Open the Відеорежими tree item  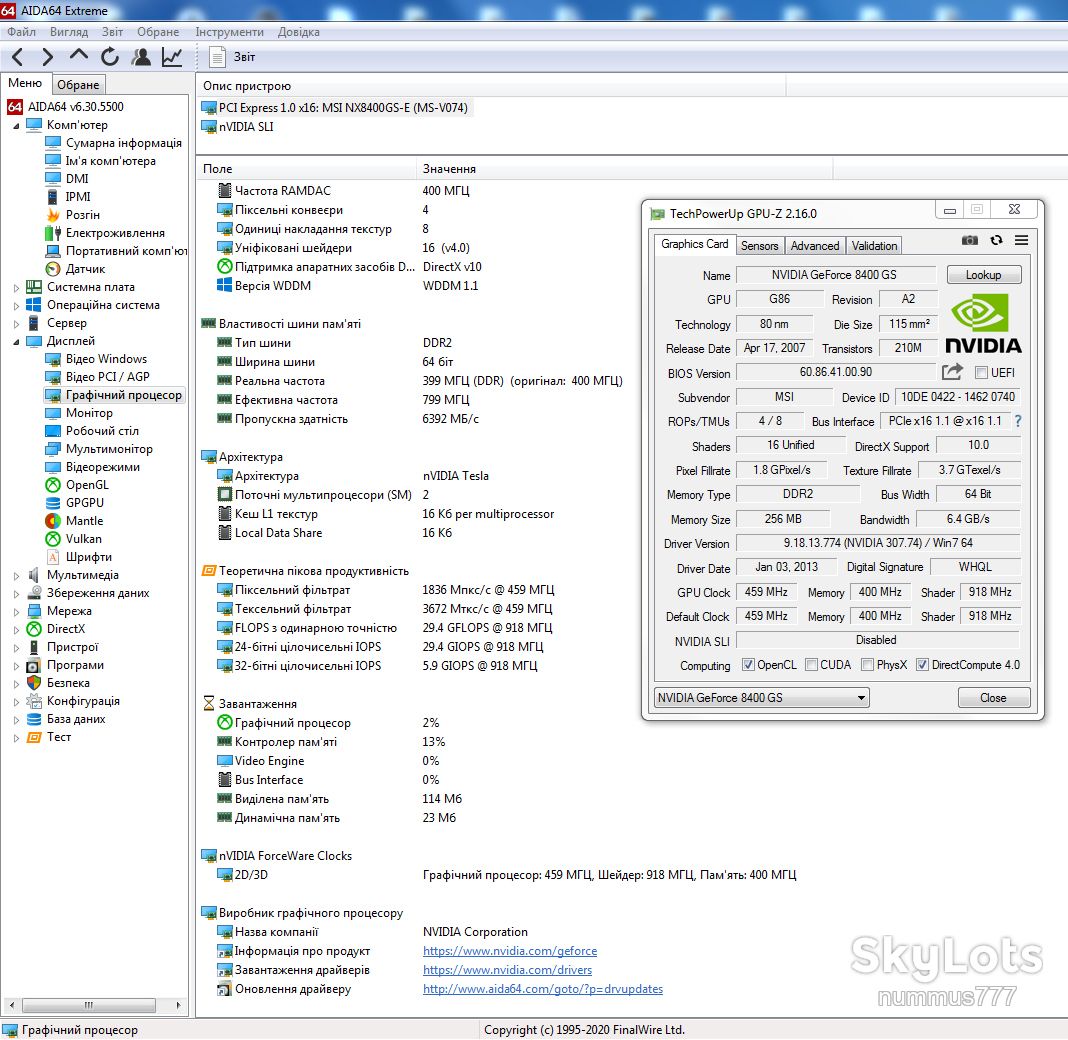[93, 467]
